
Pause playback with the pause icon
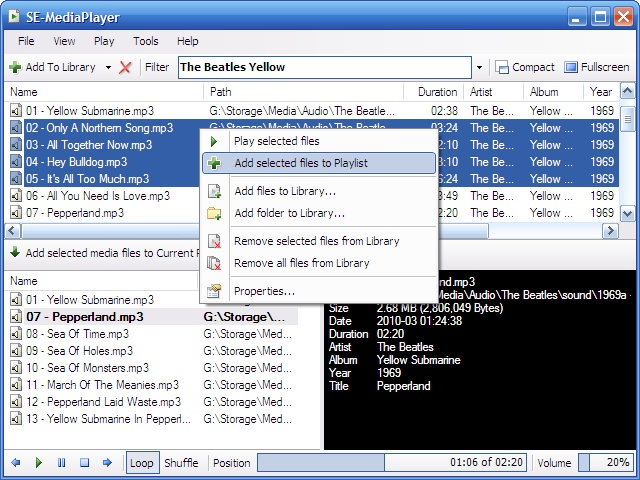[62, 463]
